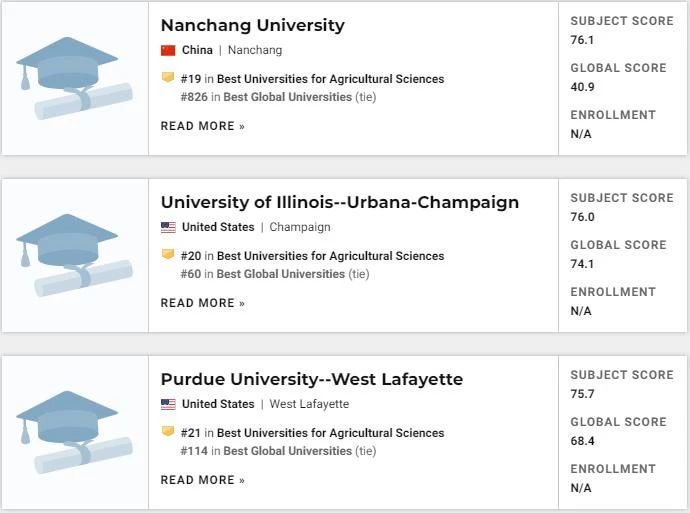
Task: Open Best Global Universities link ranked #114
Action: (x=287, y=451)
